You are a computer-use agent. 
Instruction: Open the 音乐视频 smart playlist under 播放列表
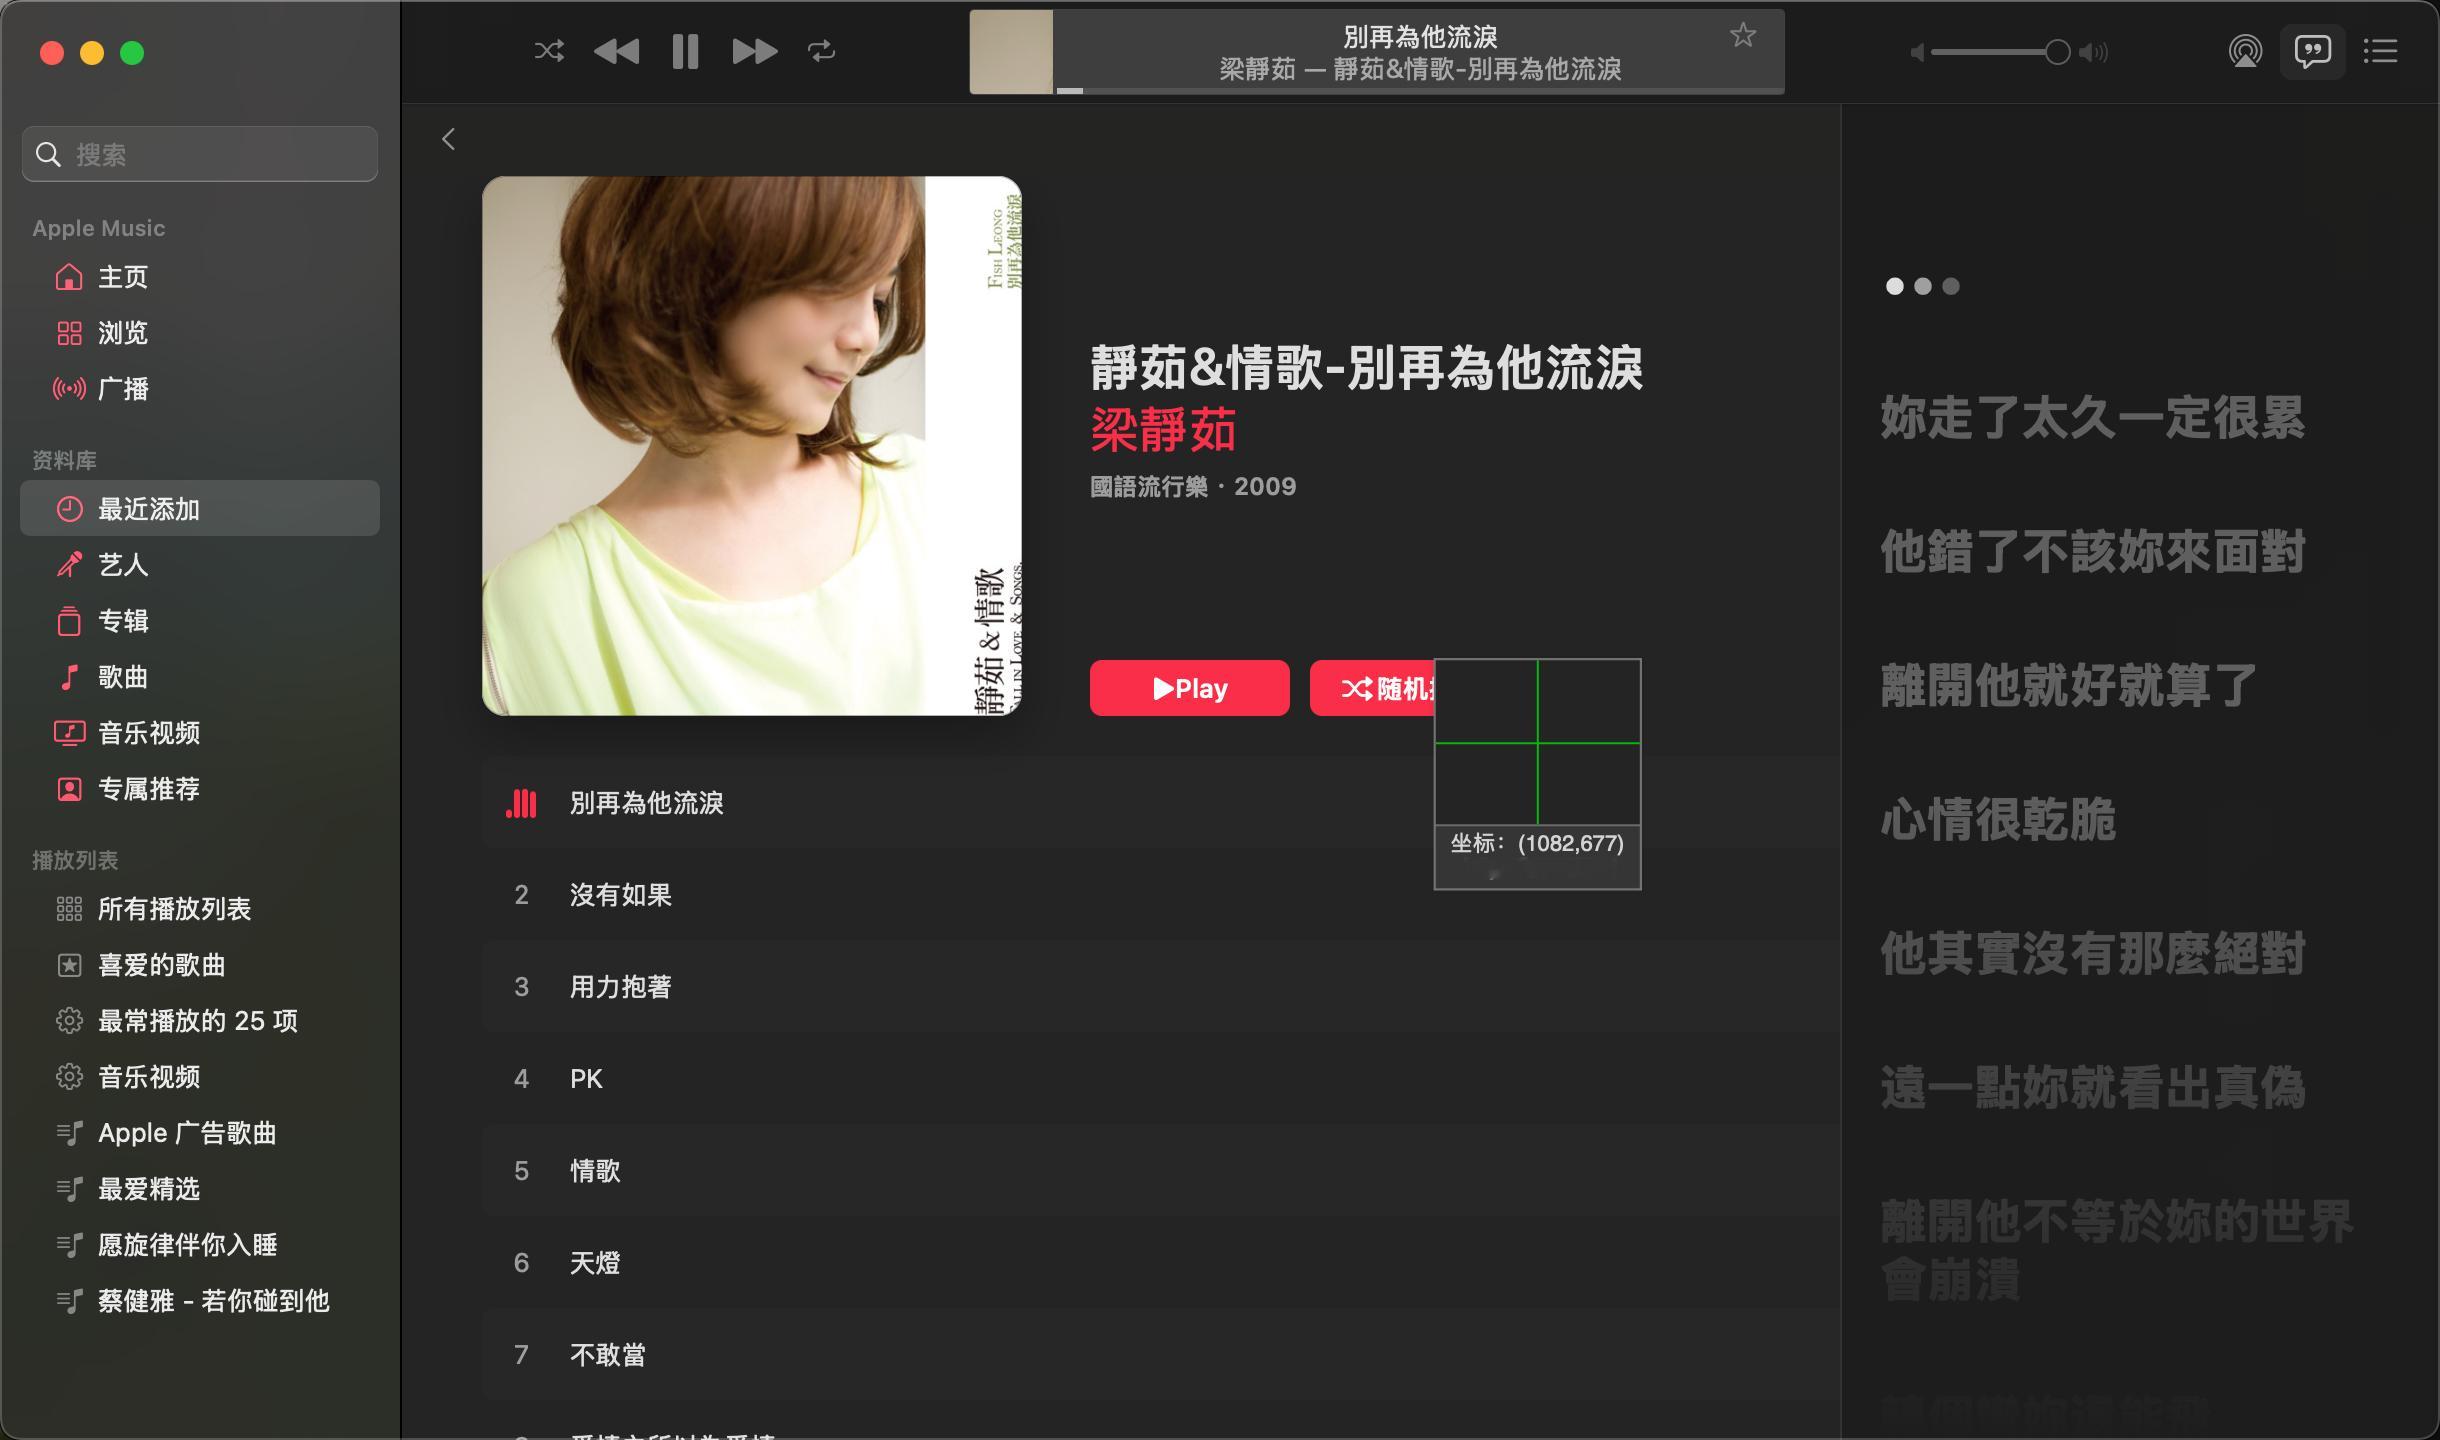(200, 1077)
